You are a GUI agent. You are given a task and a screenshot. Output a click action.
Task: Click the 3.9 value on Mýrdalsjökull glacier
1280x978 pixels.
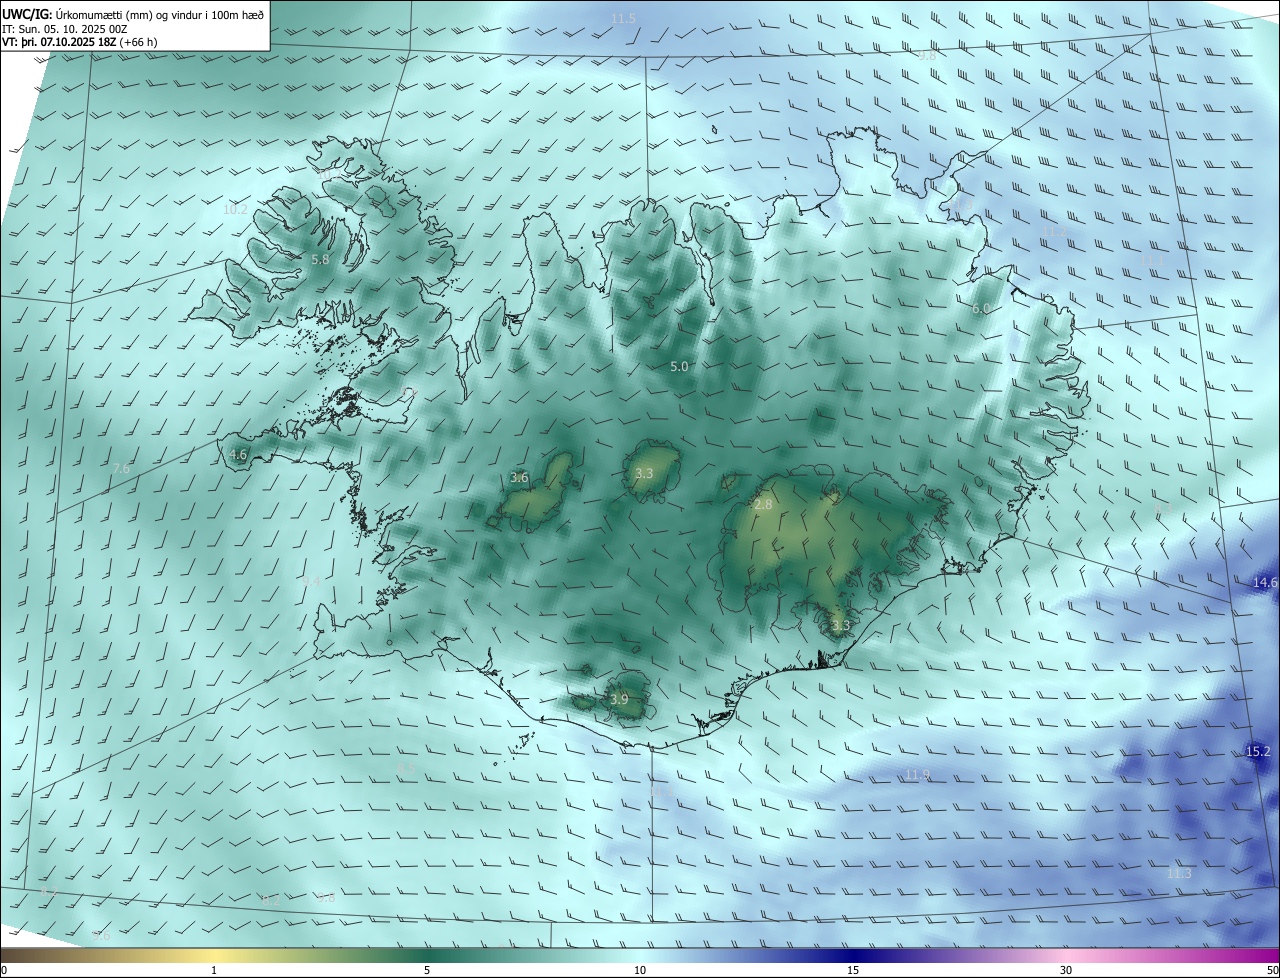(x=619, y=699)
